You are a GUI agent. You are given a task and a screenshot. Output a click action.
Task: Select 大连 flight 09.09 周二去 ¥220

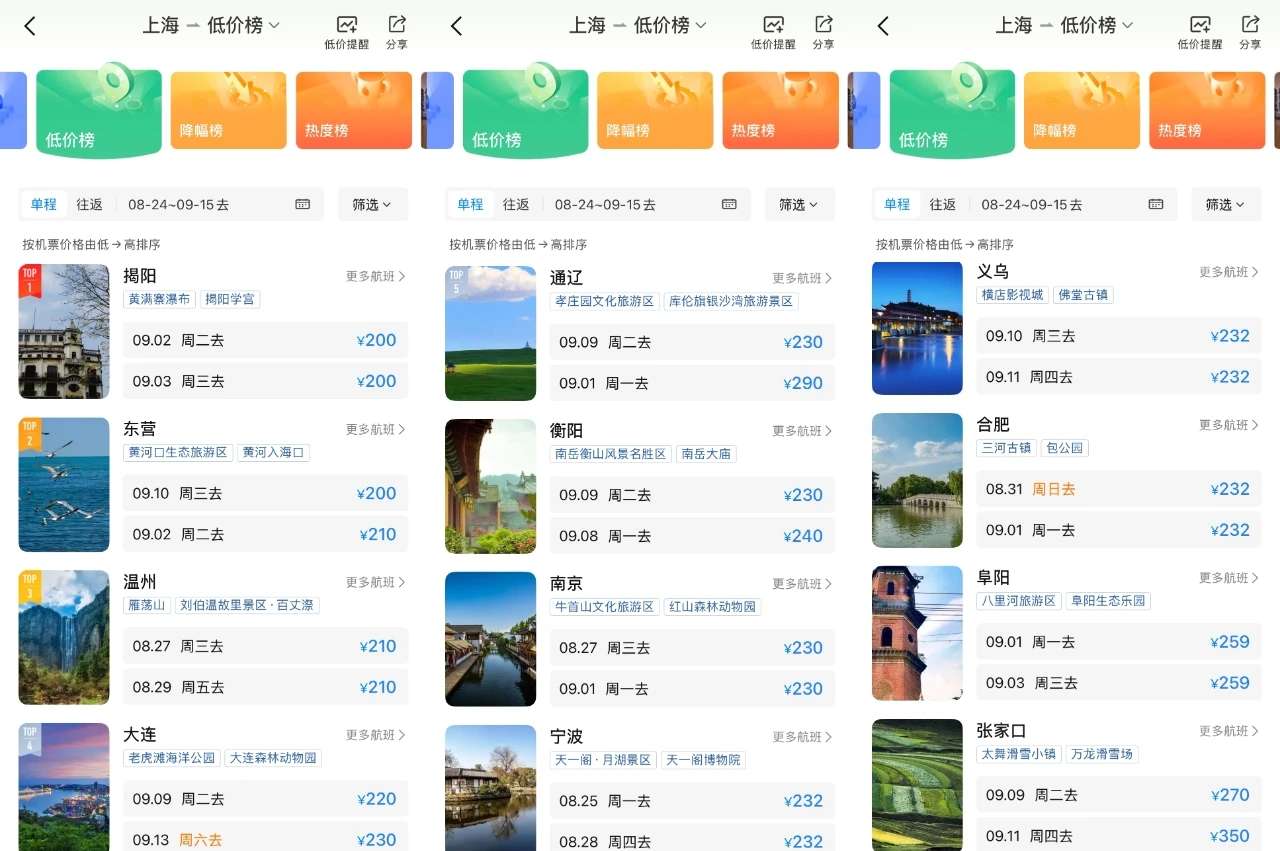tap(265, 799)
